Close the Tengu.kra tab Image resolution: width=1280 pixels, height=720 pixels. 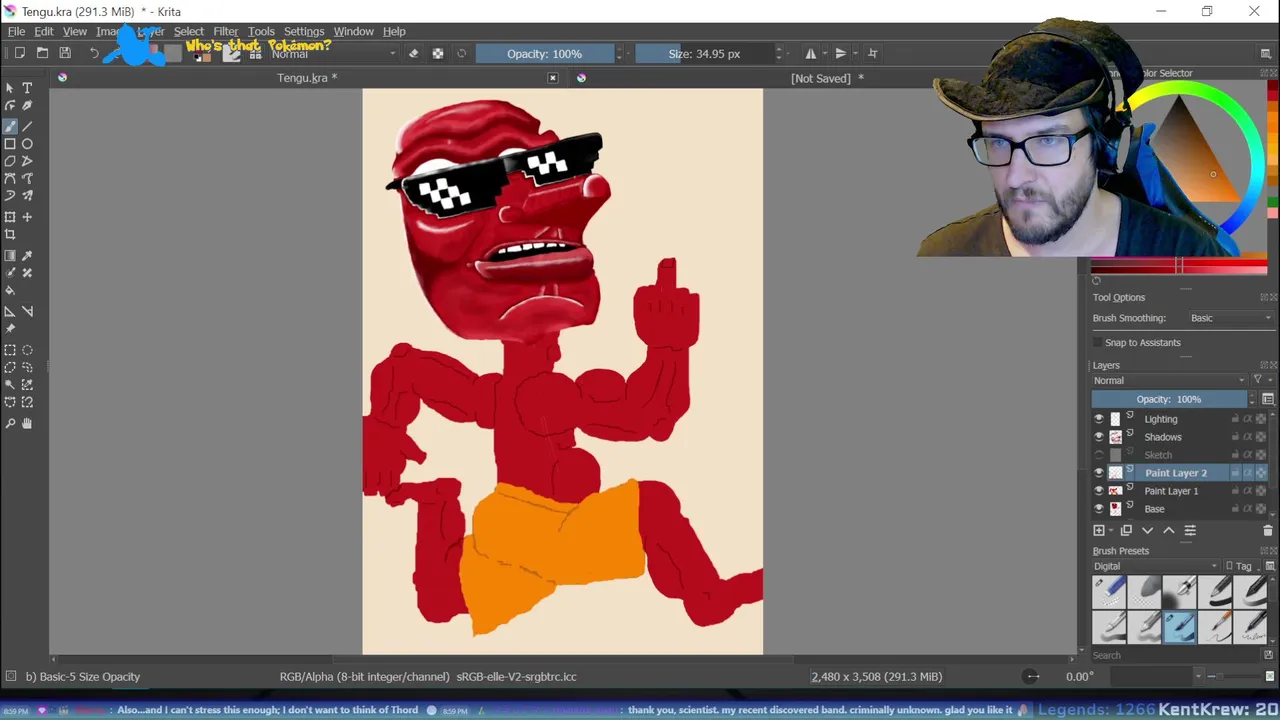(x=553, y=78)
